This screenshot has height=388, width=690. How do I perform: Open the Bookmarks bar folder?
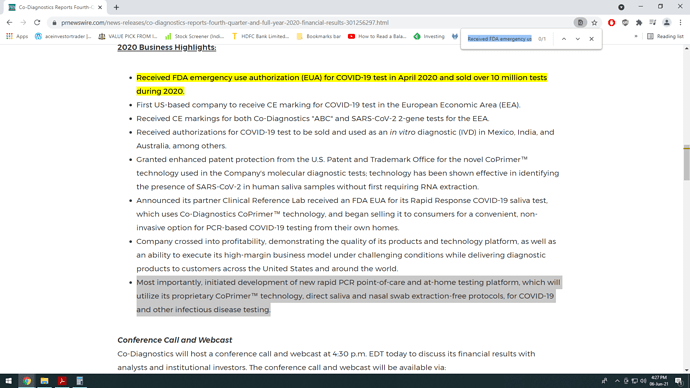[319, 37]
